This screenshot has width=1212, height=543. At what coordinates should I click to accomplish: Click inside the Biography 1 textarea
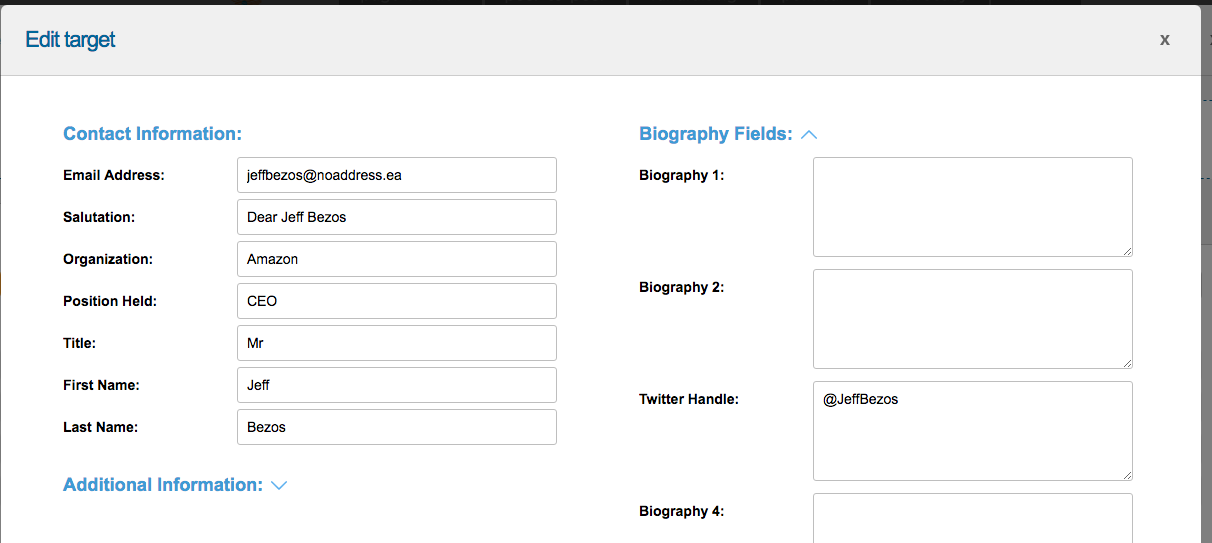coord(972,207)
